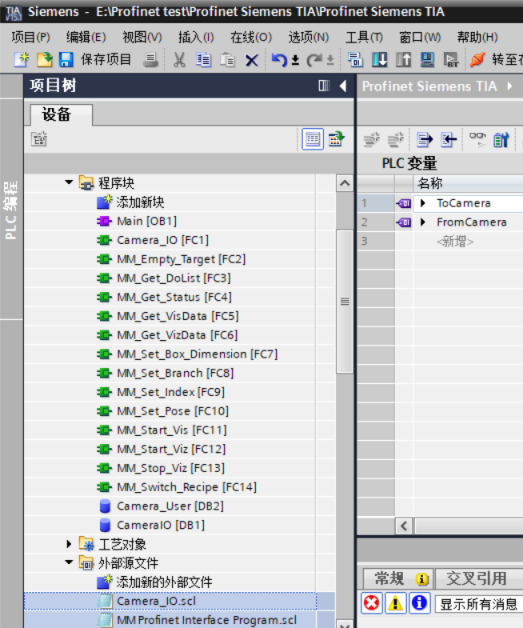Viewport: 523px width, 628px height.
Task: Select Camera_IO [FC1] block
Action: (x=163, y=240)
